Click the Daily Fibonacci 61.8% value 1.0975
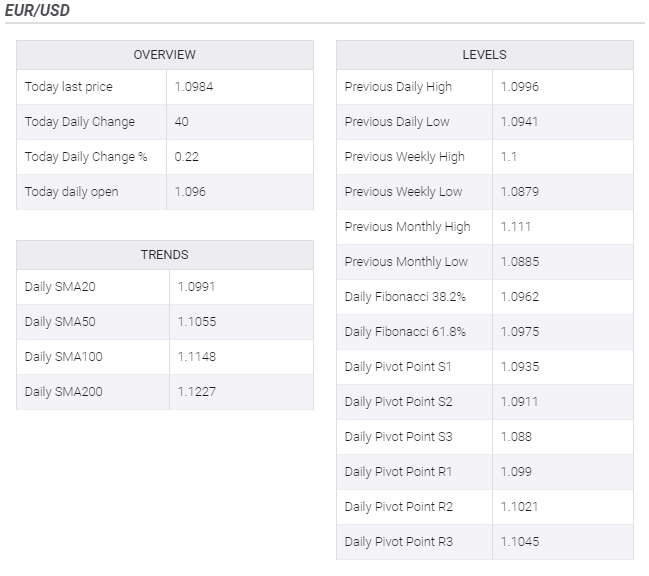649x576 pixels. 519,332
